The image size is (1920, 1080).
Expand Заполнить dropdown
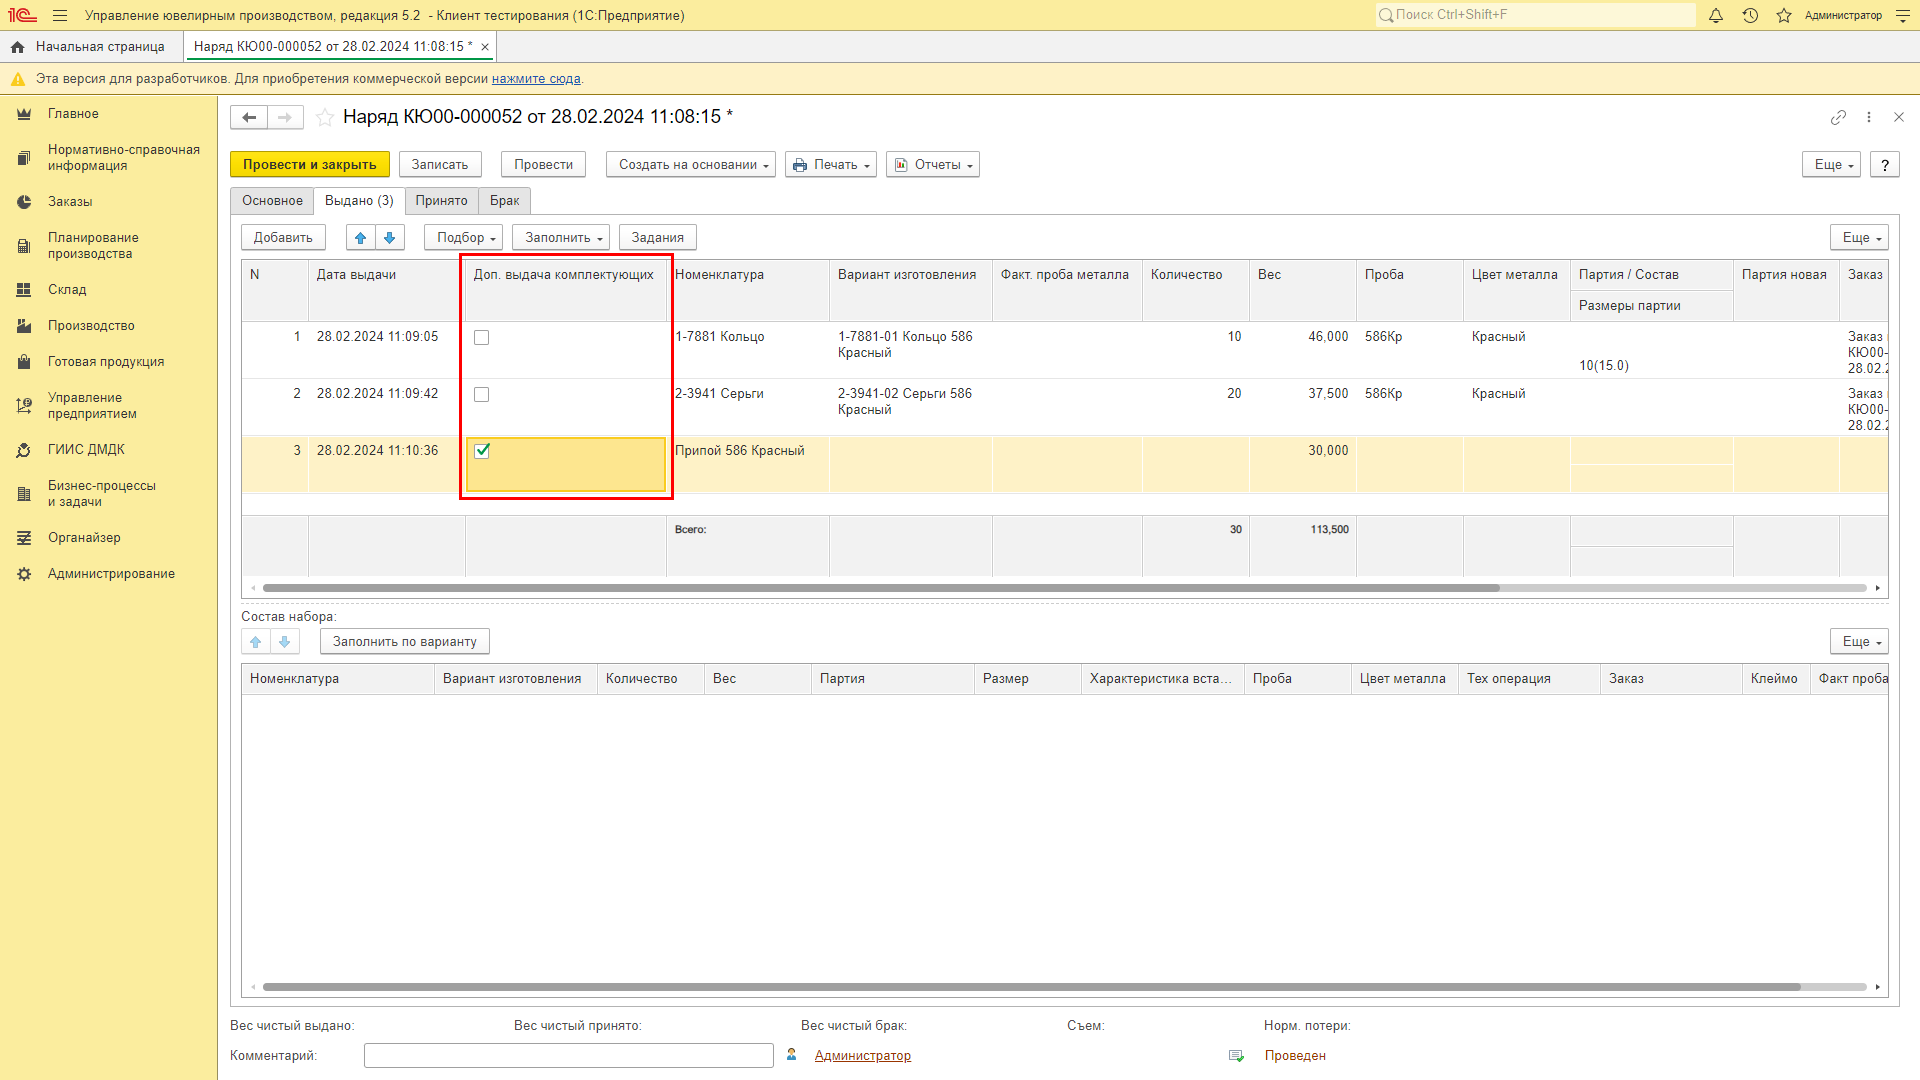pos(561,237)
